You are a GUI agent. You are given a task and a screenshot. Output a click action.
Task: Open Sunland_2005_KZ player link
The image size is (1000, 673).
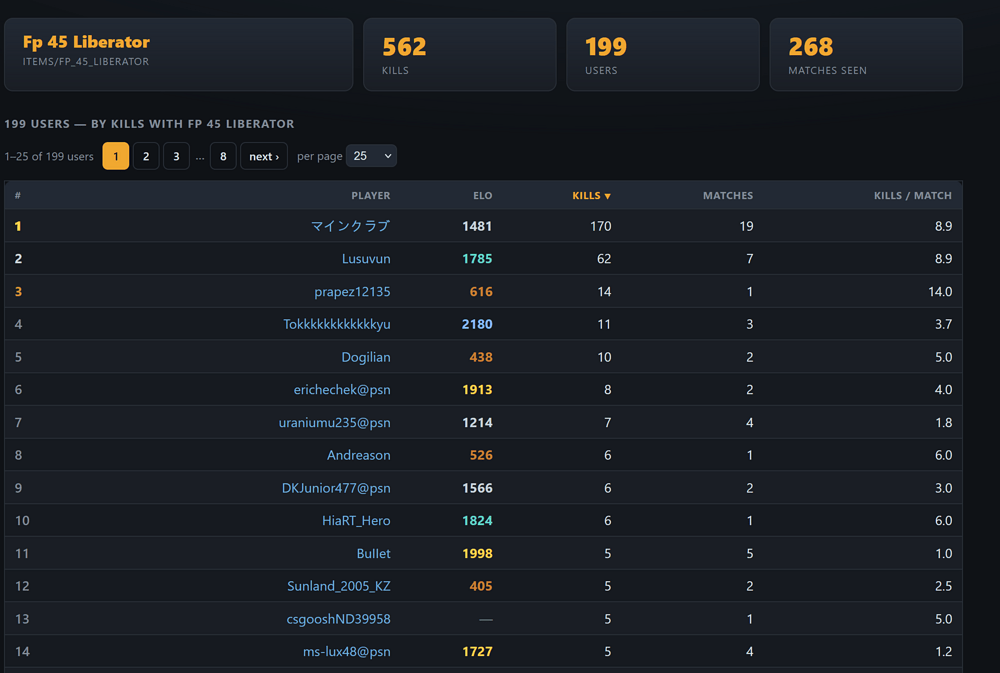coord(339,586)
